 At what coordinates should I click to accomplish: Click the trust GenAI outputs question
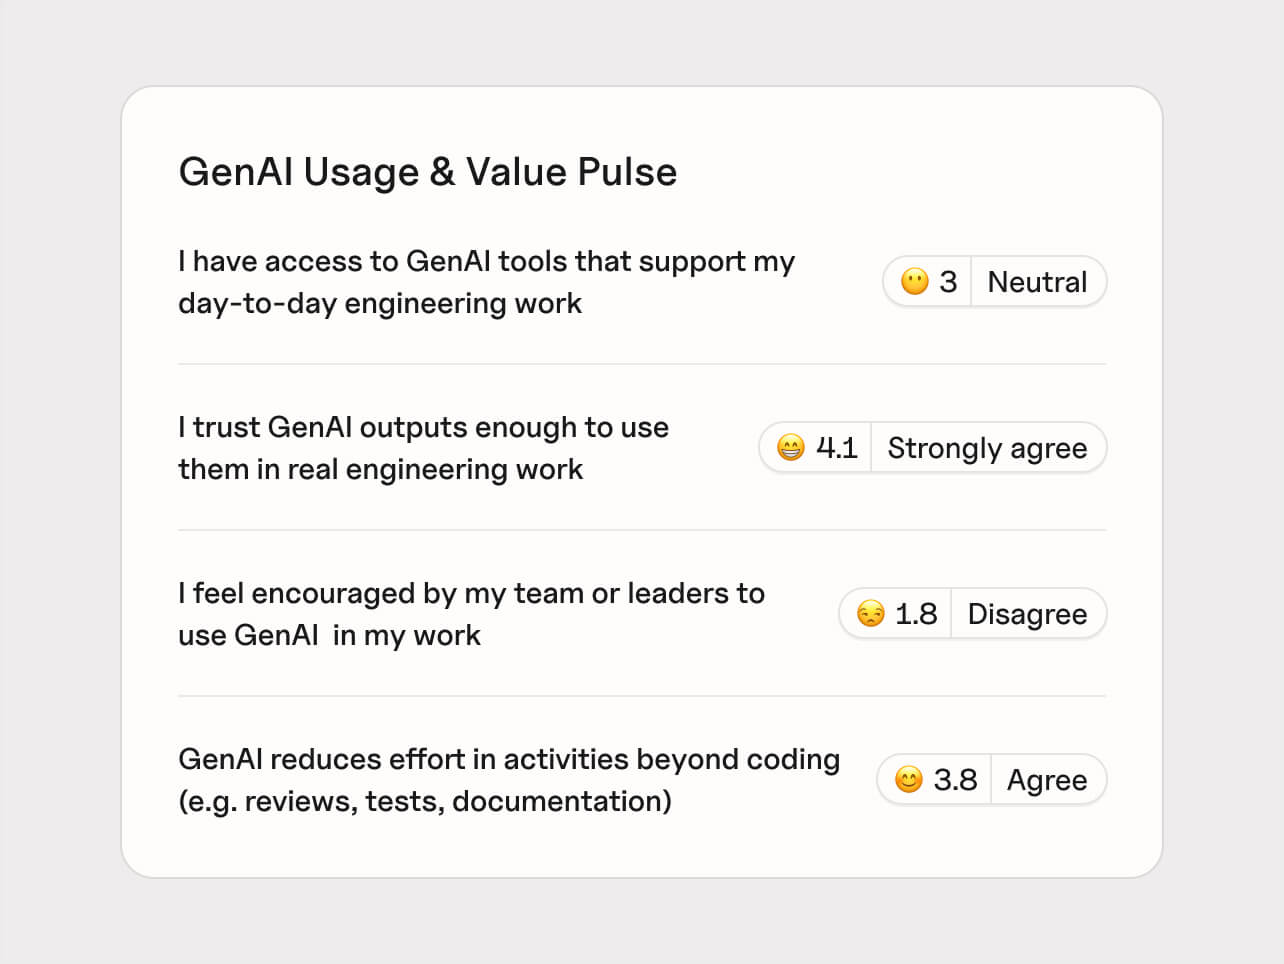pos(423,448)
